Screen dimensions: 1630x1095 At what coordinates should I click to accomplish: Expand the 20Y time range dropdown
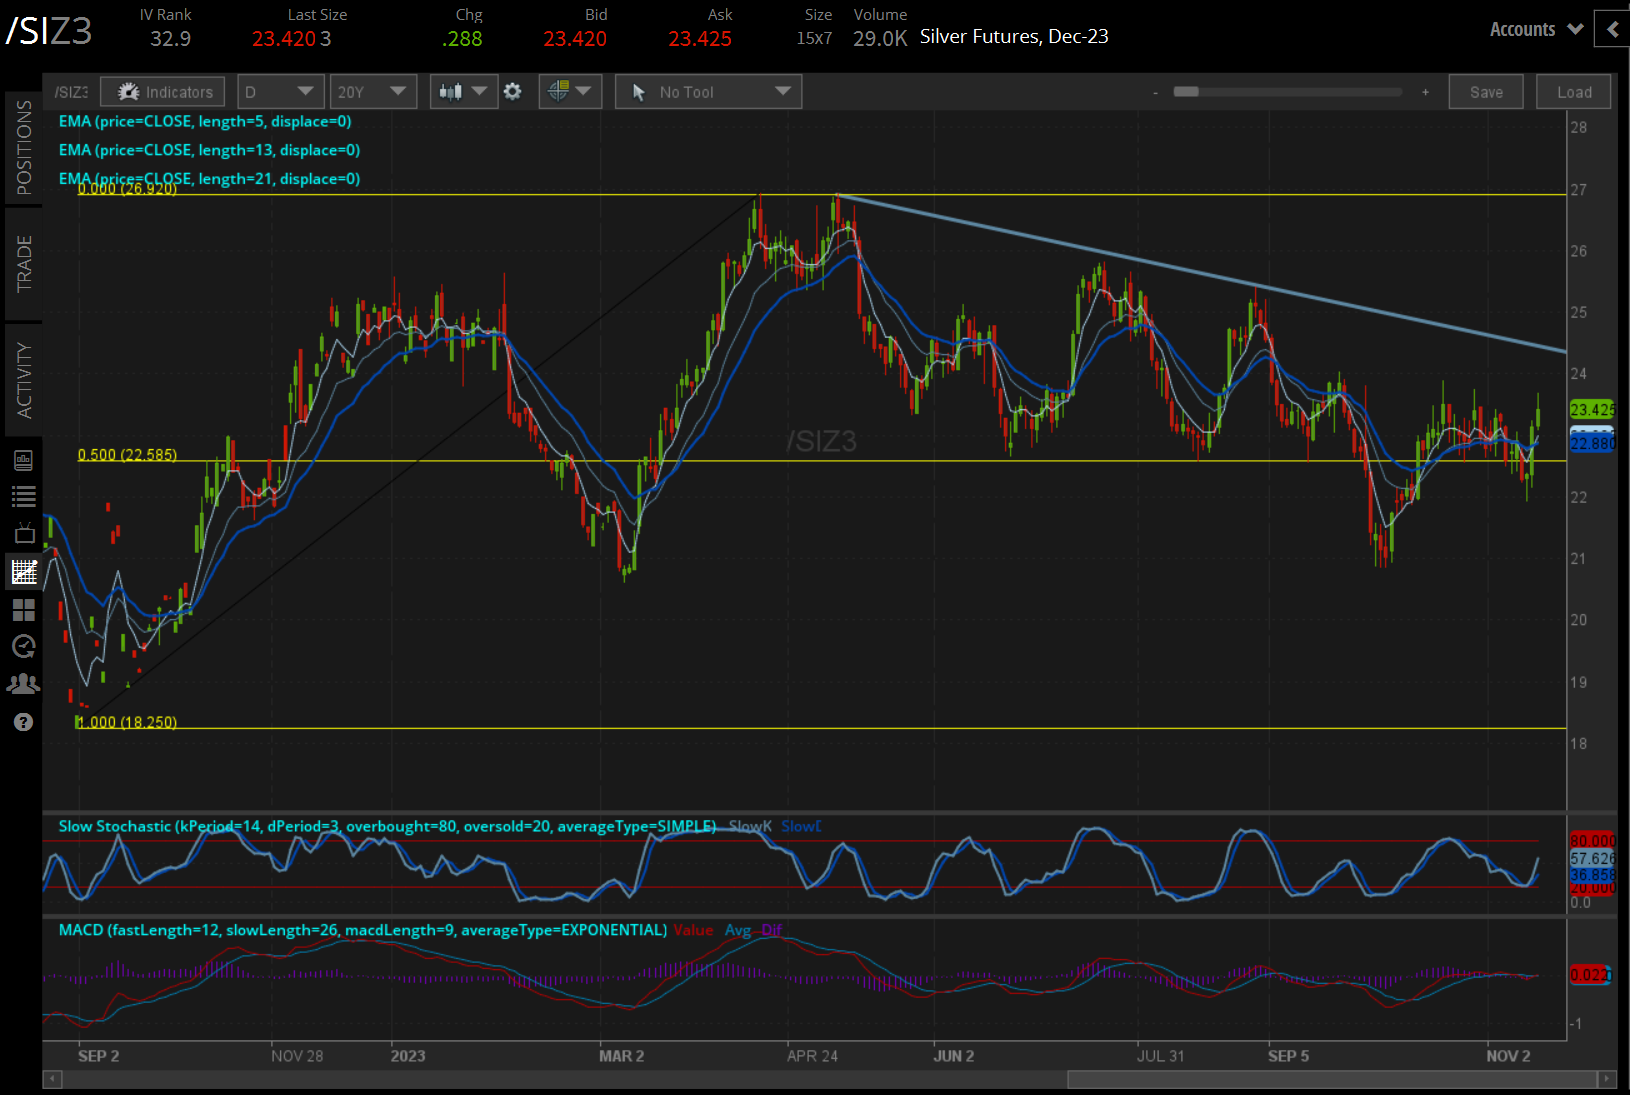[373, 92]
